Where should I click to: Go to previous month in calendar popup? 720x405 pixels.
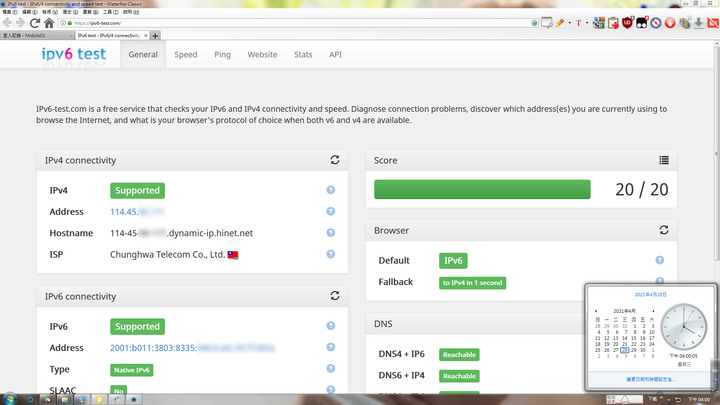596,311
